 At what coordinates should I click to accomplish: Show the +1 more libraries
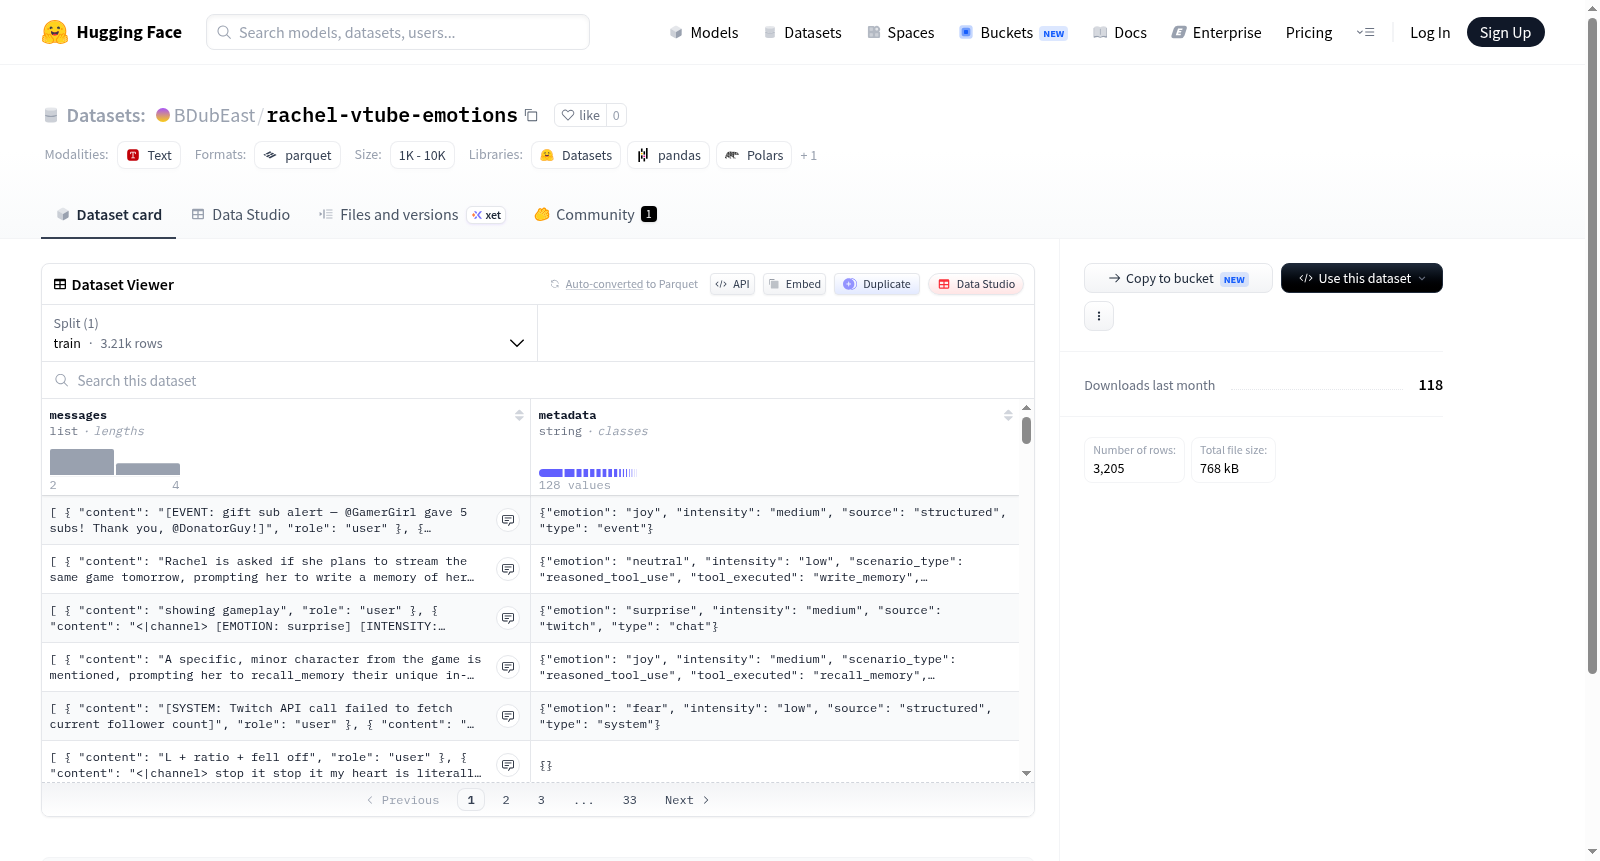click(x=808, y=155)
